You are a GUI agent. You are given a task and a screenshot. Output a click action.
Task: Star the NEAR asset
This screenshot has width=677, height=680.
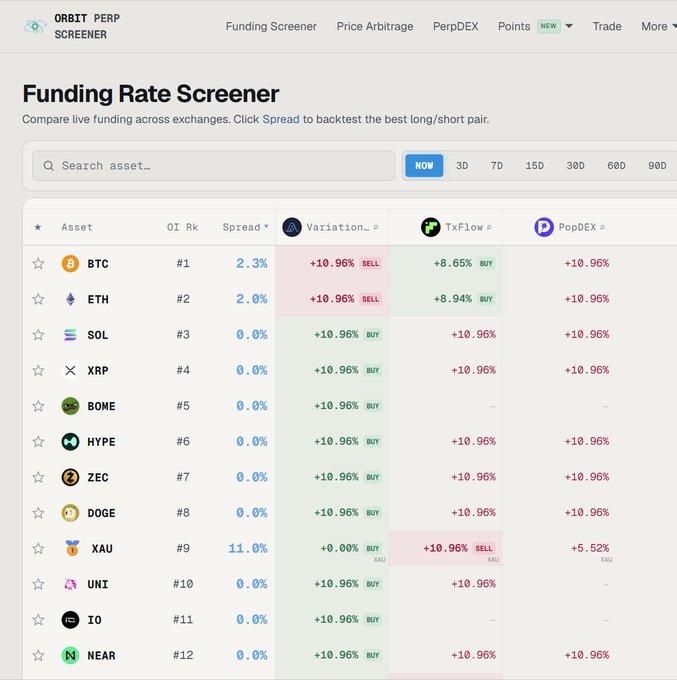[38, 655]
